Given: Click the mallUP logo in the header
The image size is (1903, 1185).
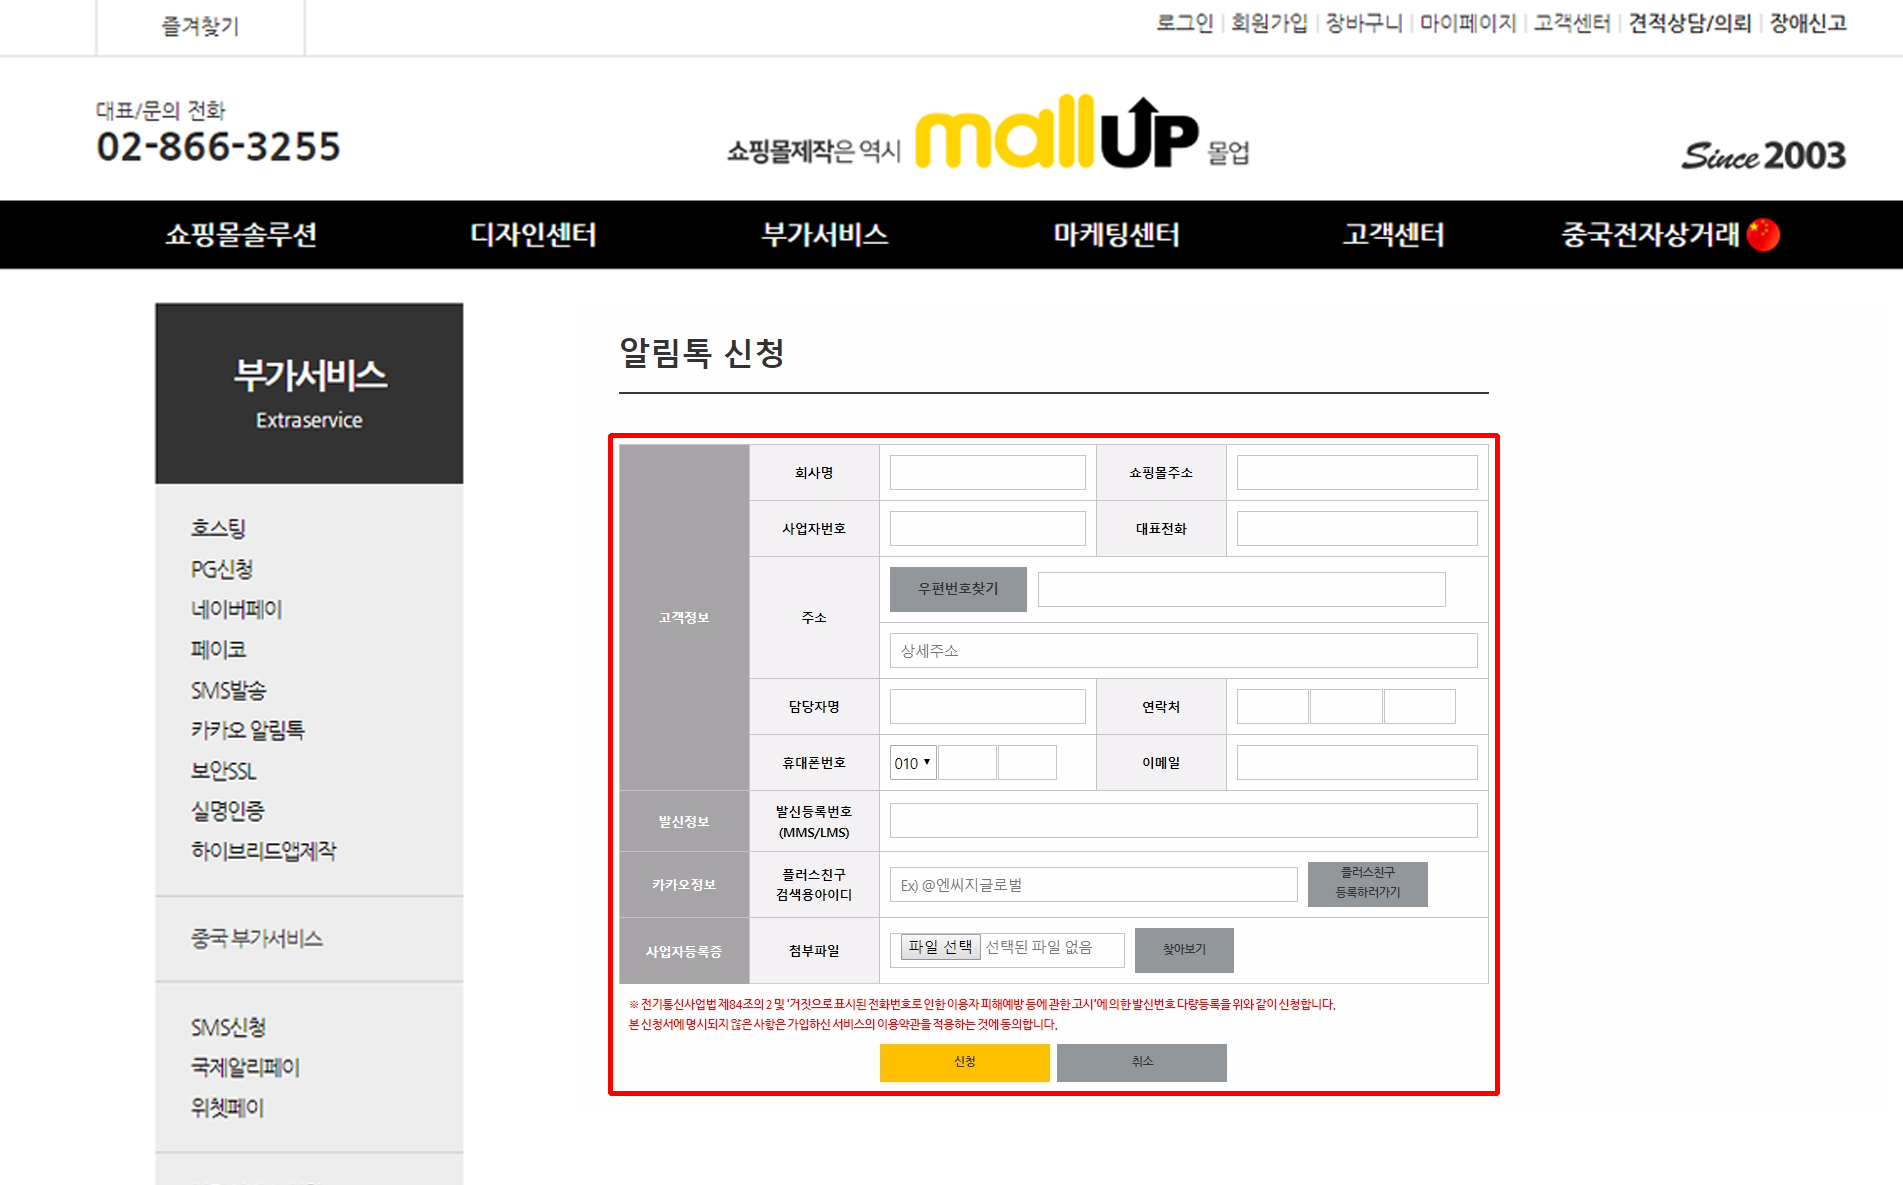Looking at the screenshot, I should 1055,133.
